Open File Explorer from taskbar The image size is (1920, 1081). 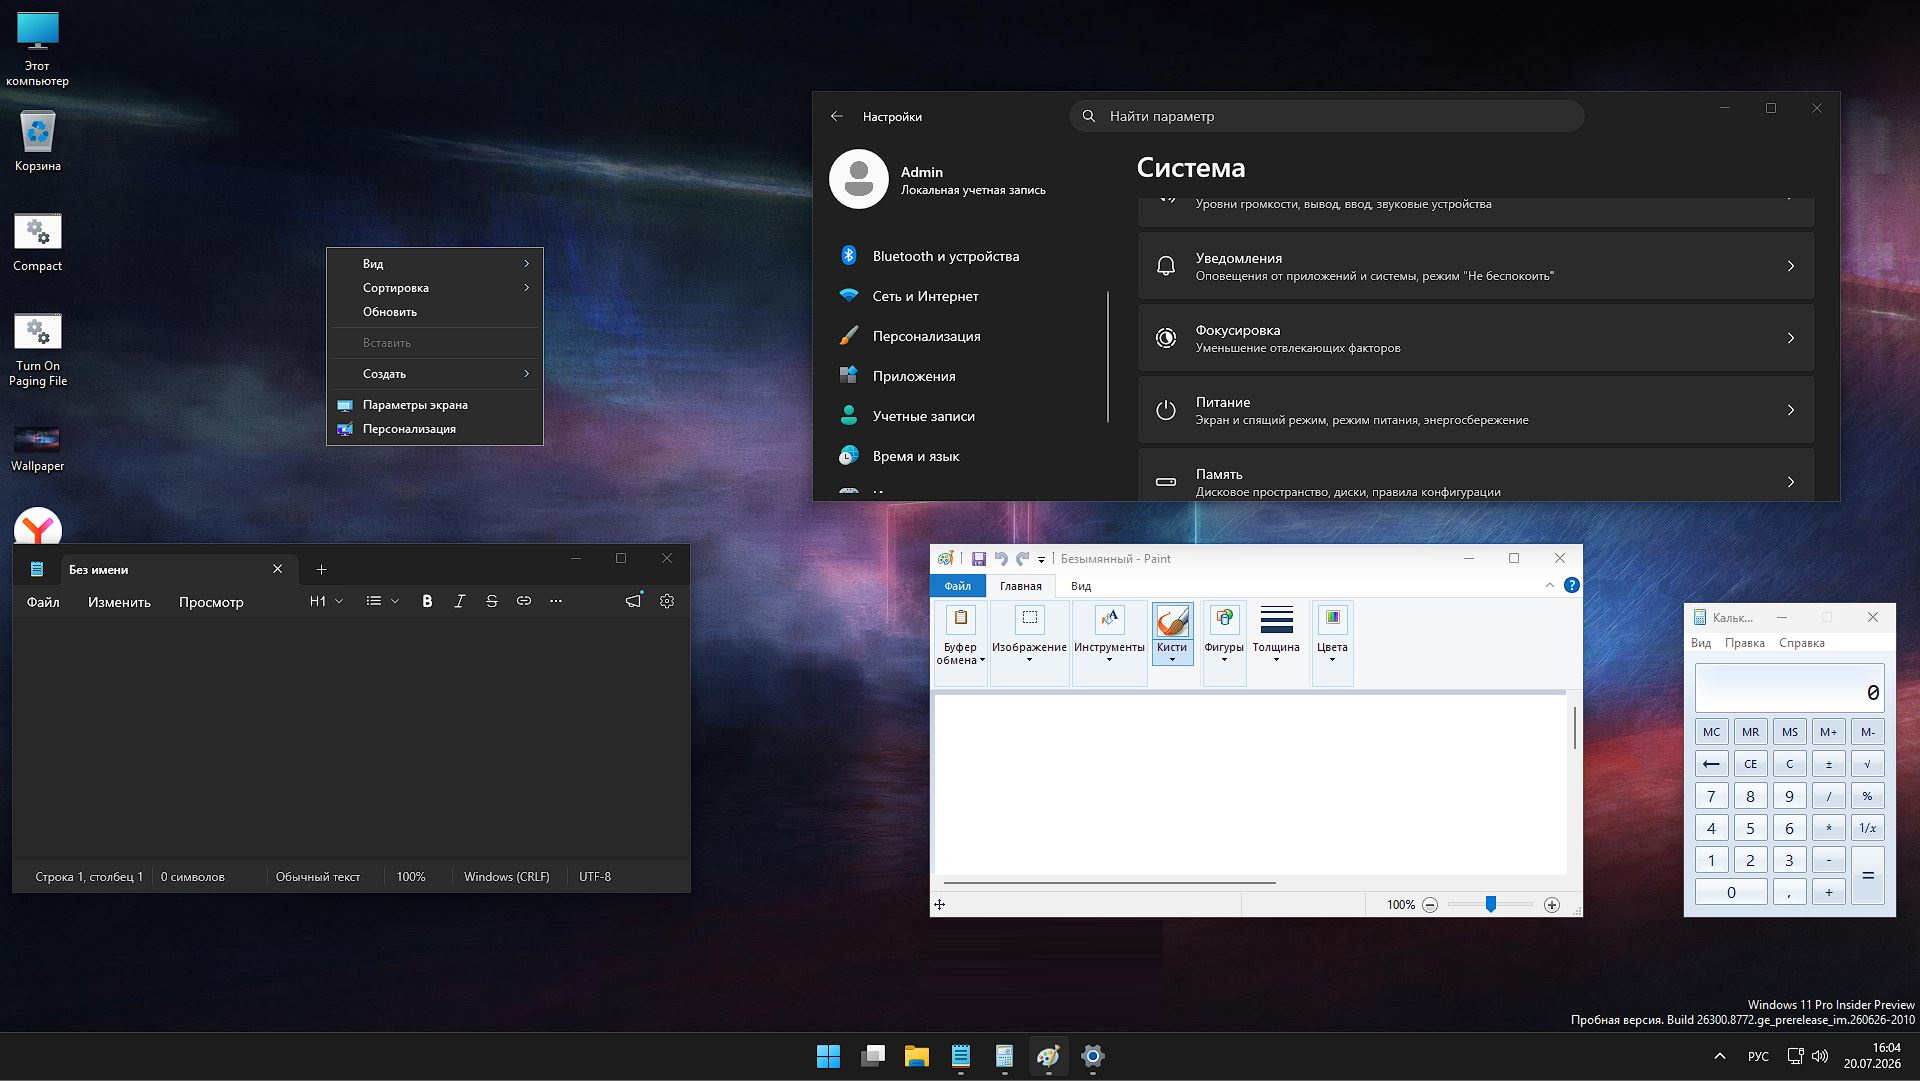point(916,1056)
